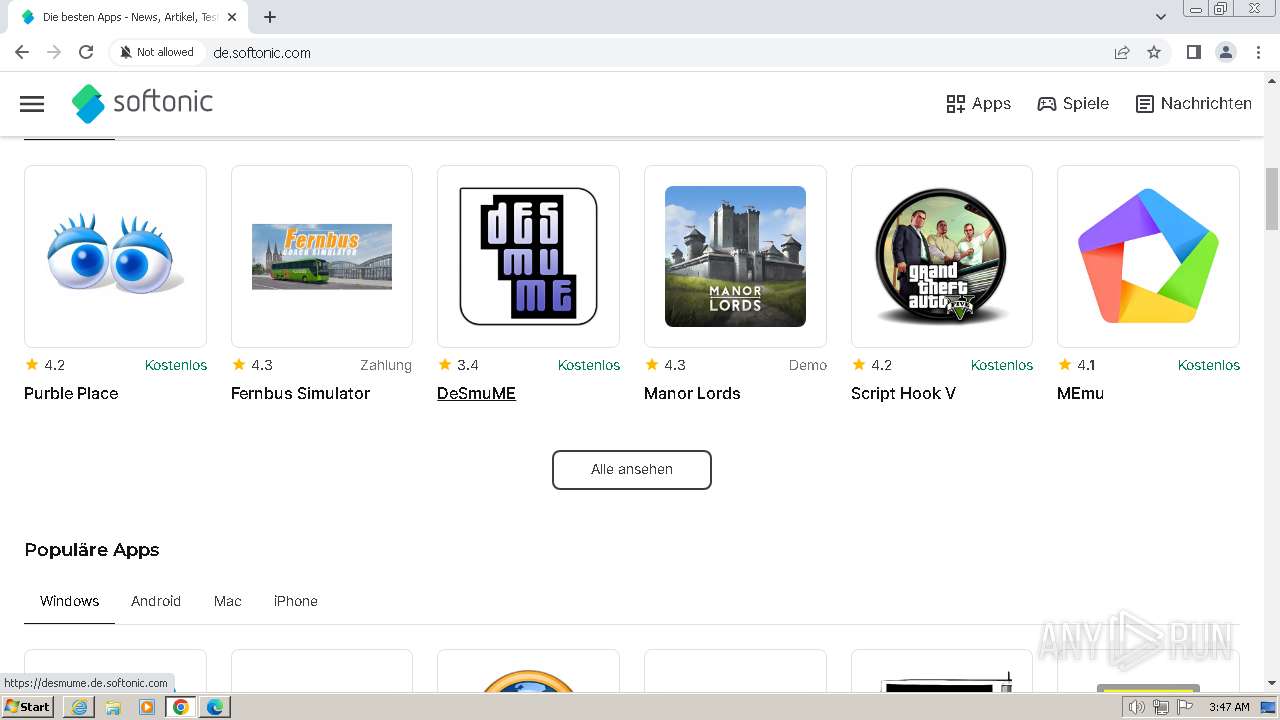The height and width of the screenshot is (720, 1280).
Task: Click scrollbar down arrow
Action: 1272,683
